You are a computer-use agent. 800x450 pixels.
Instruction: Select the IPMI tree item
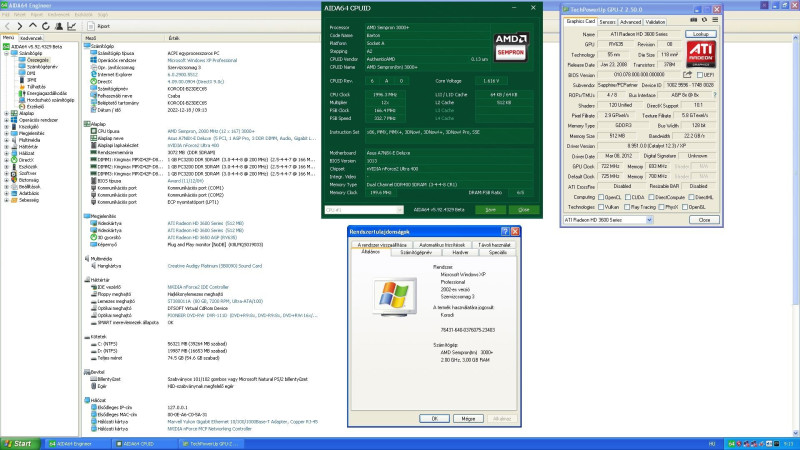pyautogui.click(x=28, y=80)
